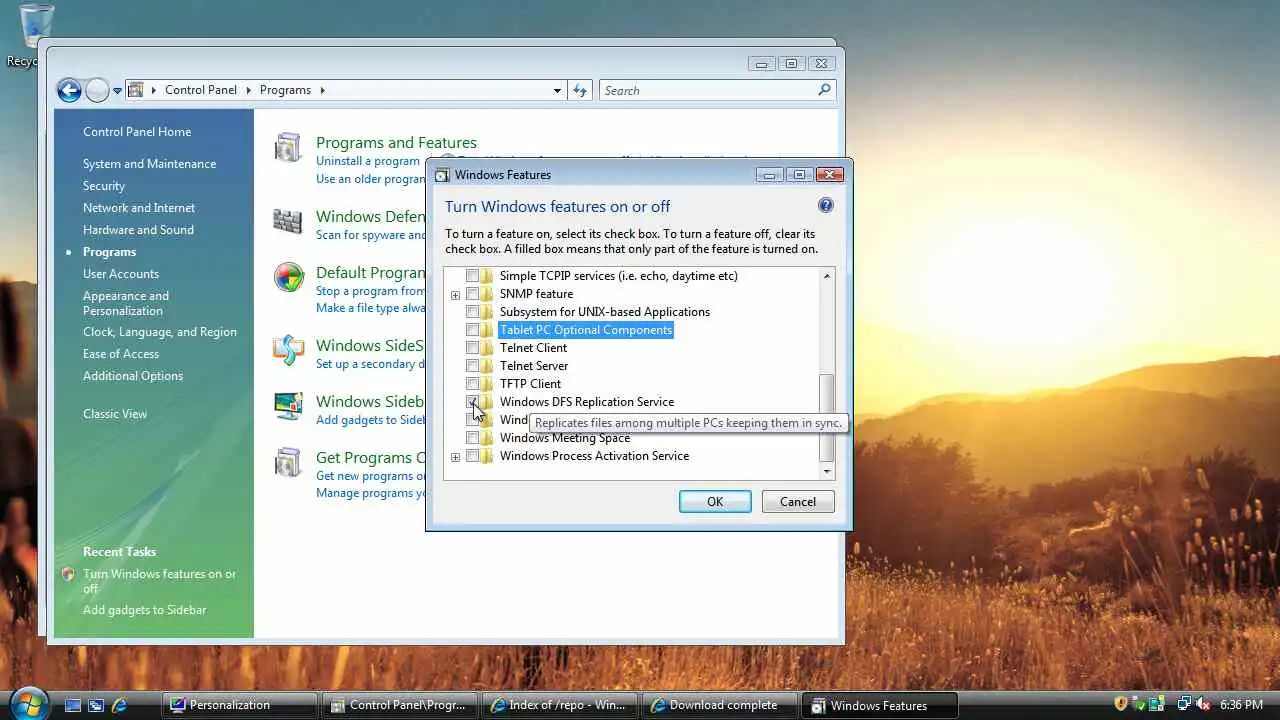Click the Default Programs globe icon
The image size is (1280, 720).
(x=288, y=277)
